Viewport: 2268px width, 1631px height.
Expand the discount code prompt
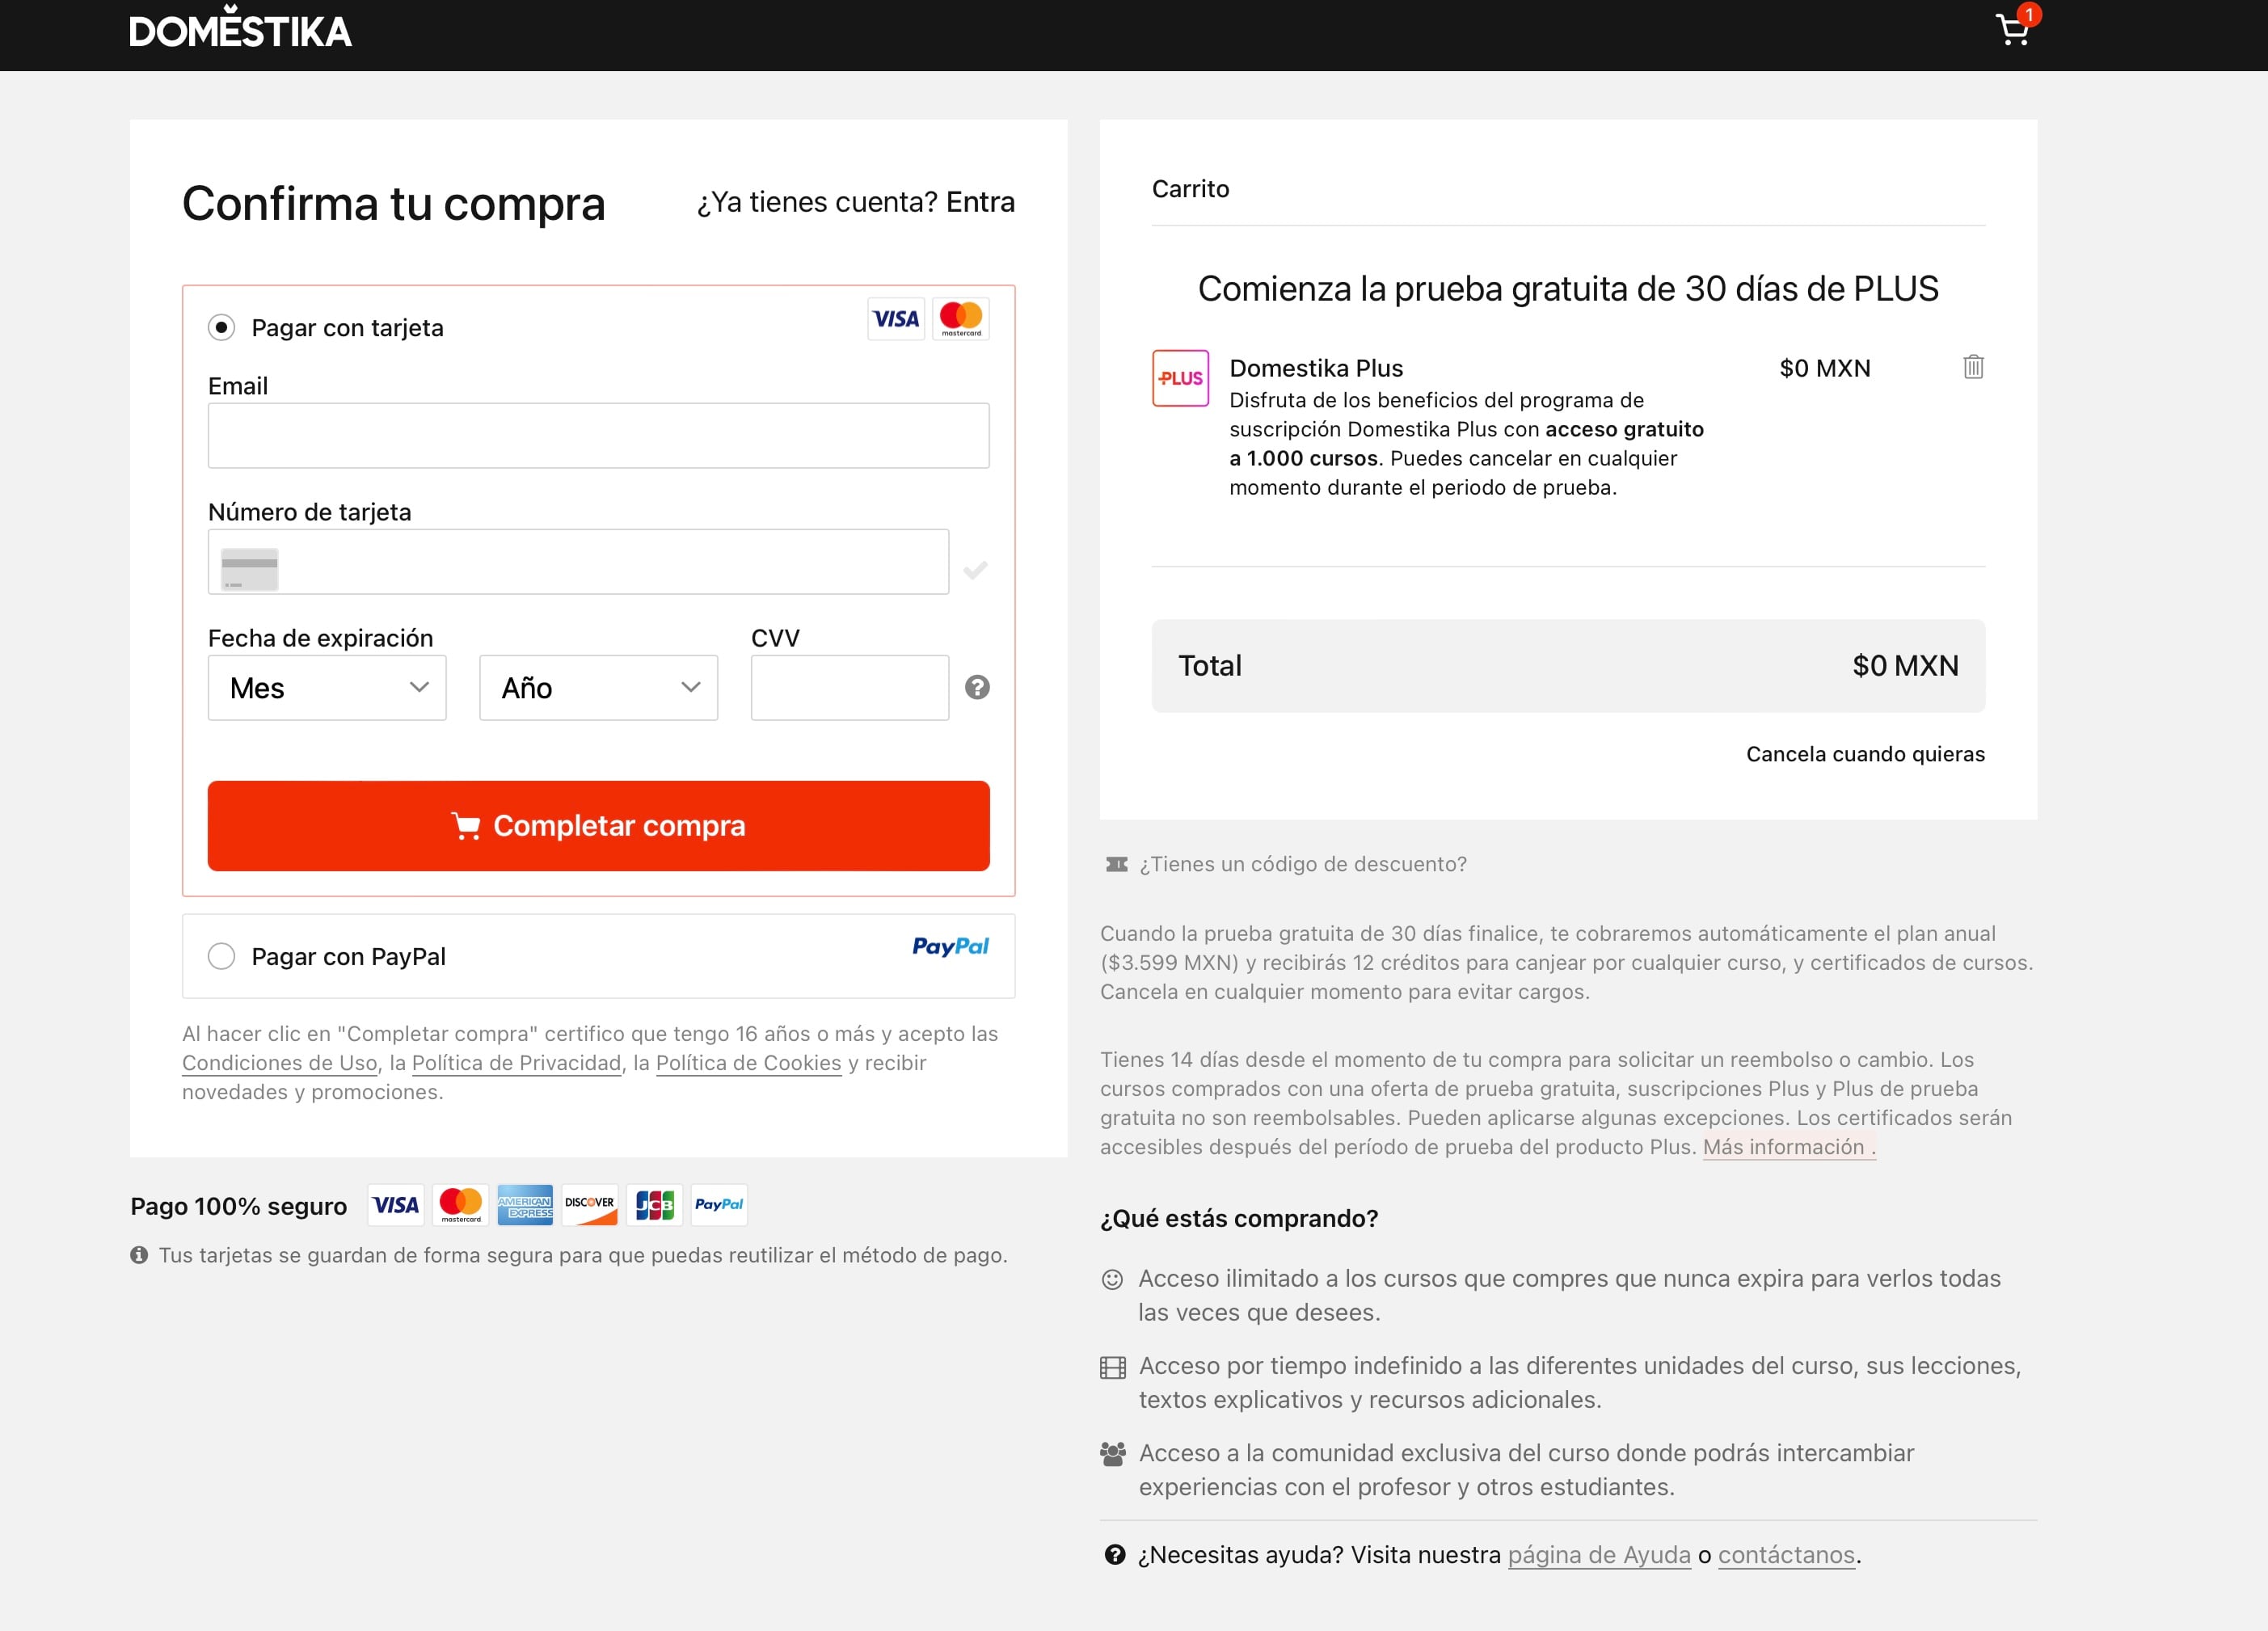[1301, 864]
